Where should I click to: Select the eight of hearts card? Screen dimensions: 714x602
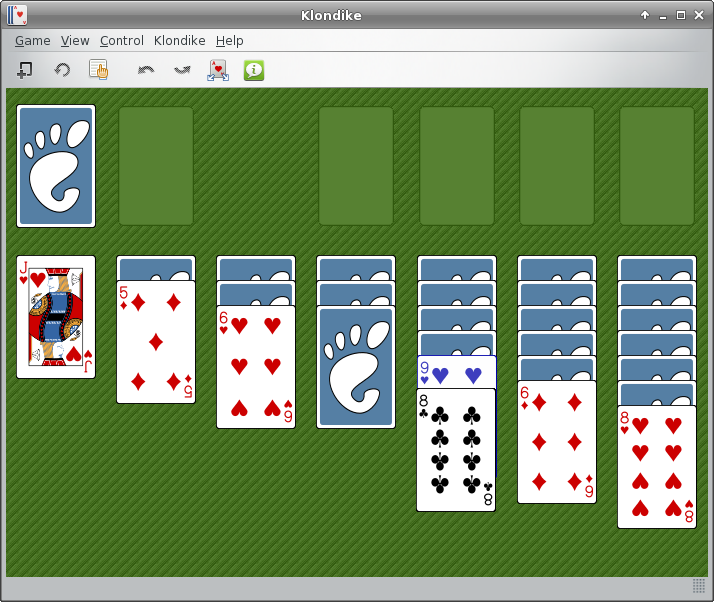coord(657,467)
